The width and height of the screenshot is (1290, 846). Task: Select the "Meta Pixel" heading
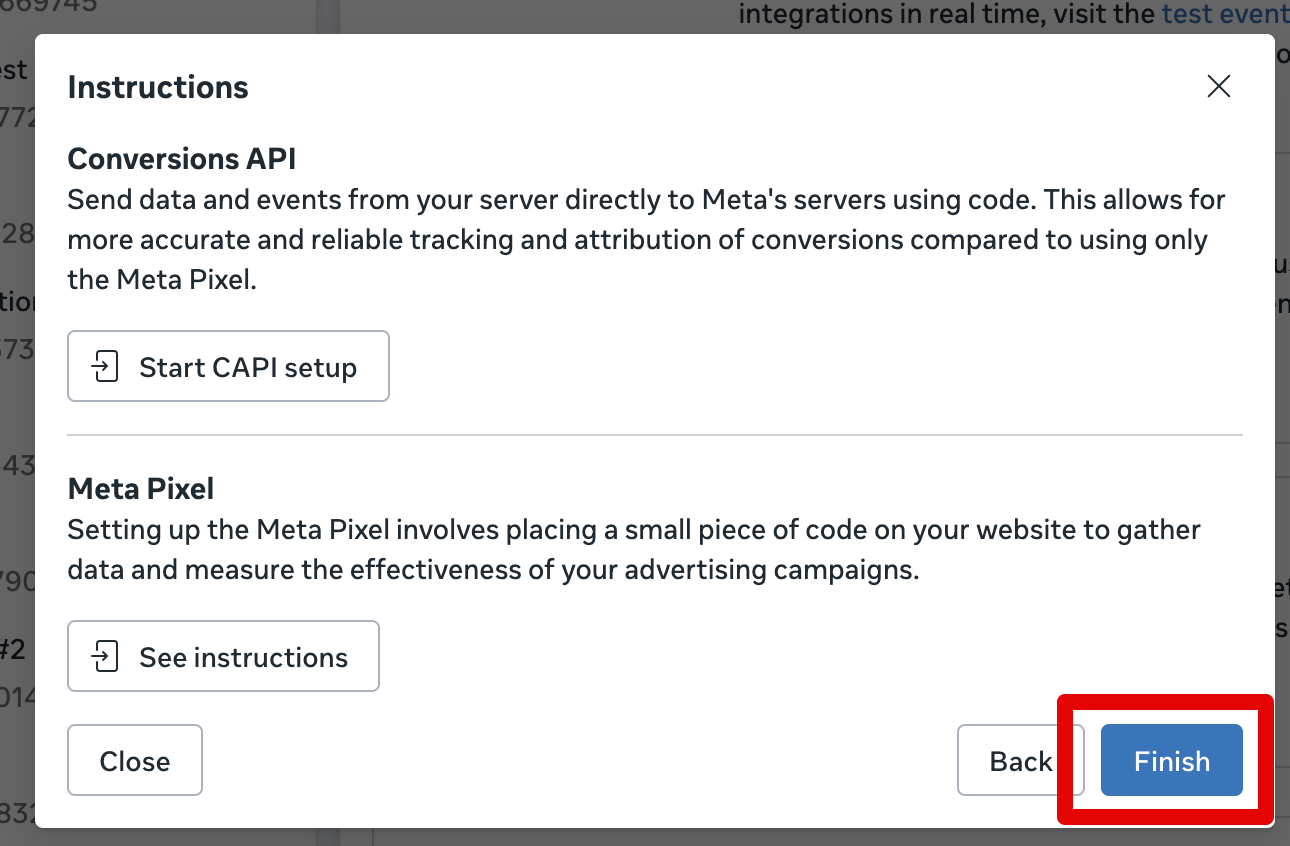click(x=141, y=489)
